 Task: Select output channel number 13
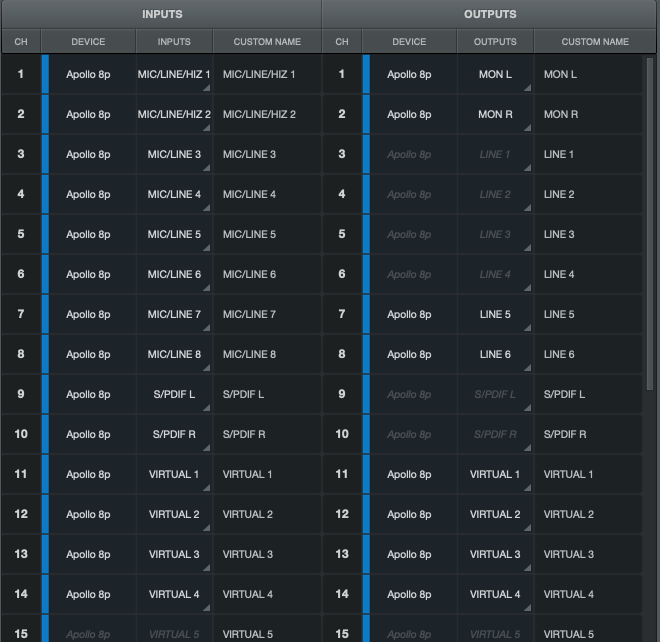(342, 554)
